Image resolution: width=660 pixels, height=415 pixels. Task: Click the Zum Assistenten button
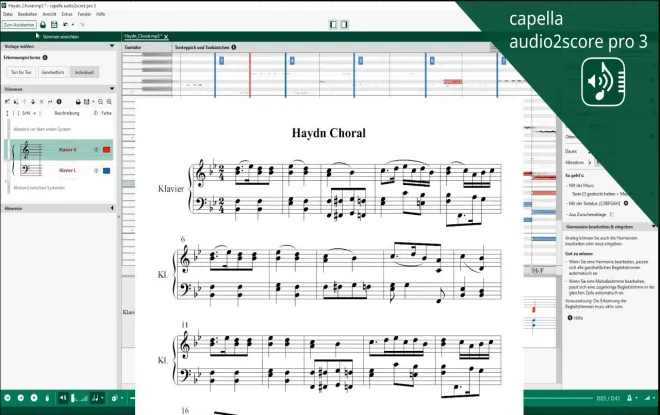[x=19, y=25]
